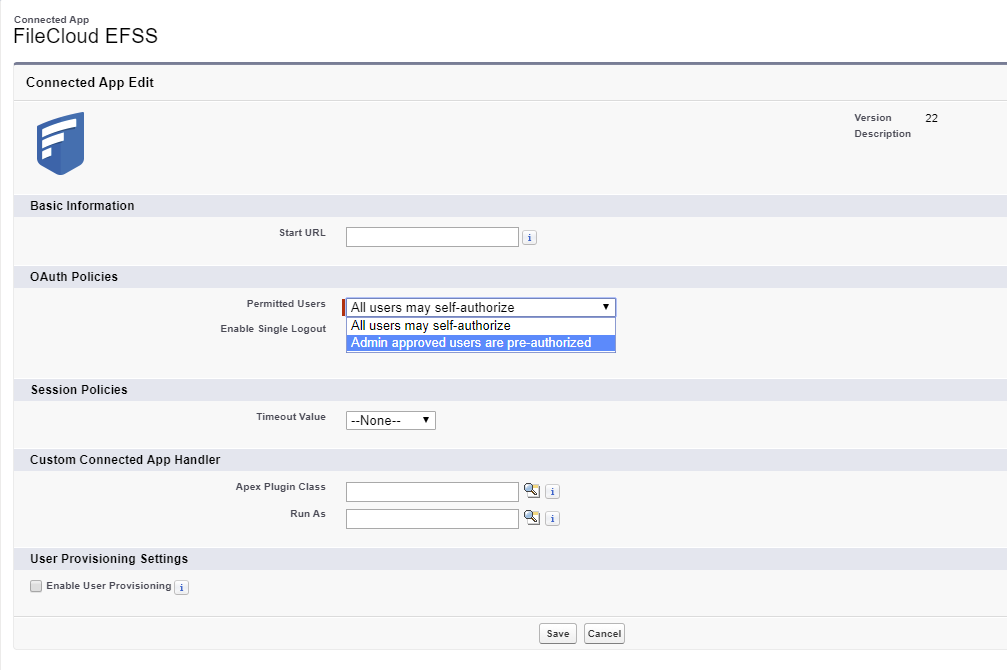The height and width of the screenshot is (670, 1007).
Task: Select Admin approved users are pre-authorized
Action: point(480,343)
